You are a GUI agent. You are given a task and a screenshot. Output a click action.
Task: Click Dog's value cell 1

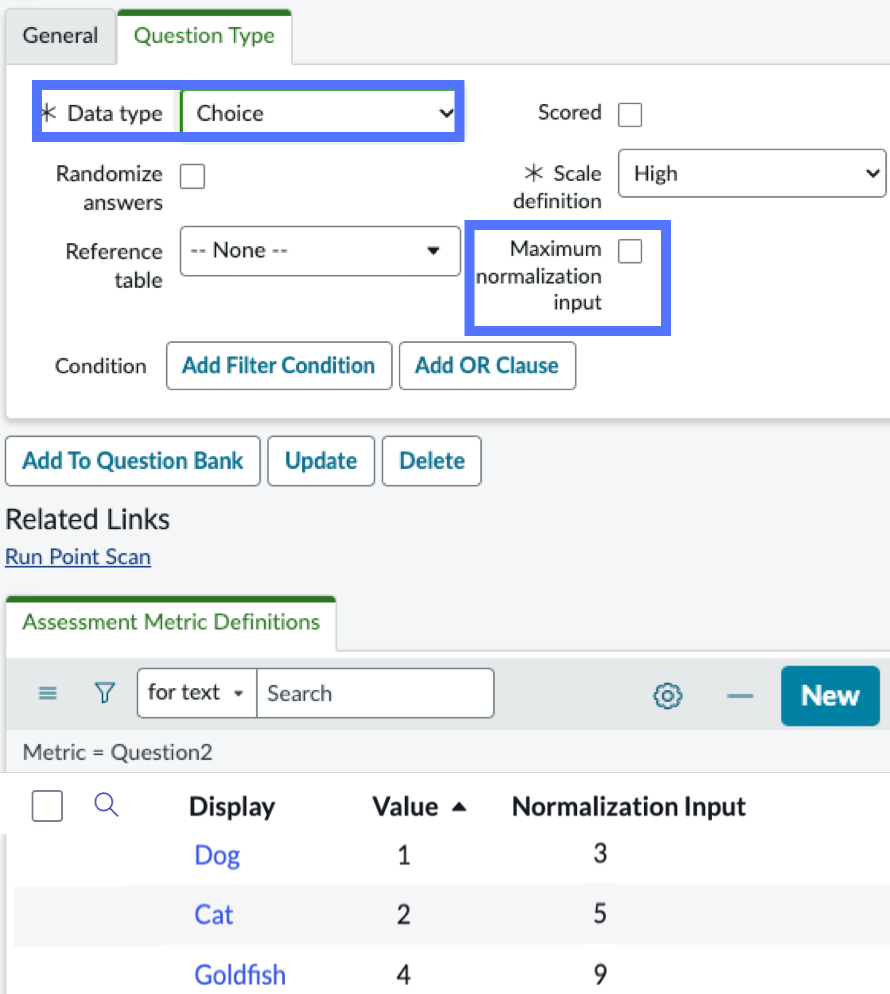[x=404, y=855]
